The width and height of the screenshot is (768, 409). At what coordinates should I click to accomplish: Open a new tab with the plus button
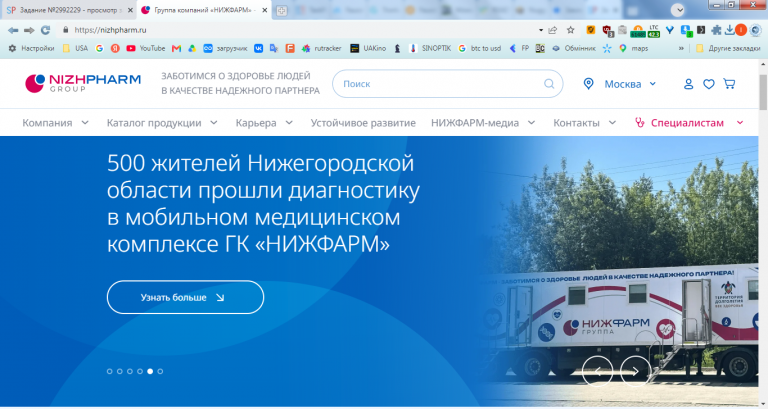(282, 10)
